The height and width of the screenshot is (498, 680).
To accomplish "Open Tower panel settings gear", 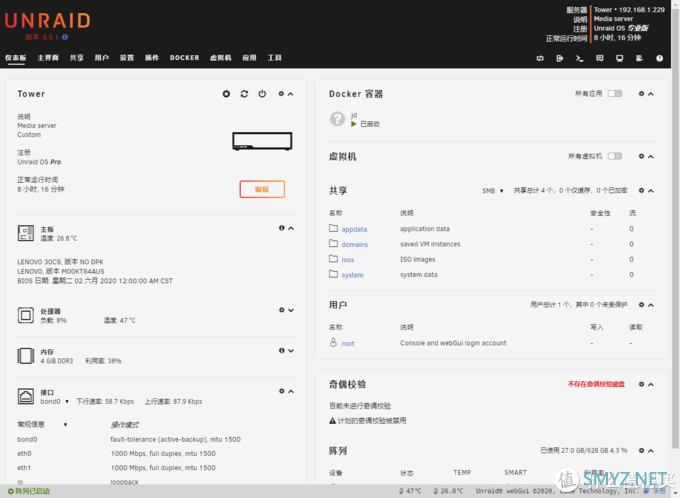I will [x=281, y=94].
